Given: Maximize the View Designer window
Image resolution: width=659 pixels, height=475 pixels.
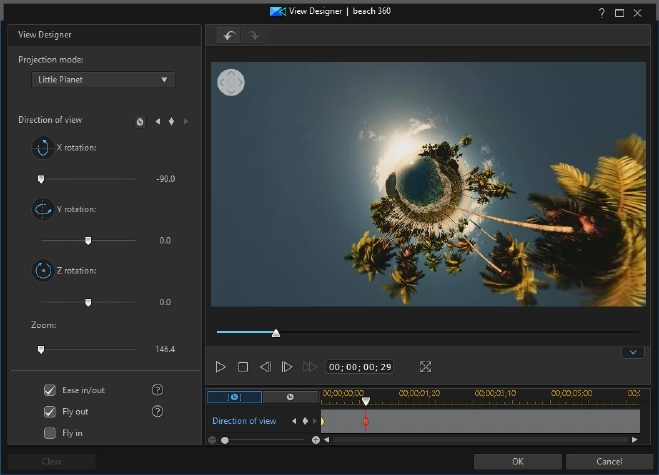Looking at the screenshot, I should [x=619, y=13].
